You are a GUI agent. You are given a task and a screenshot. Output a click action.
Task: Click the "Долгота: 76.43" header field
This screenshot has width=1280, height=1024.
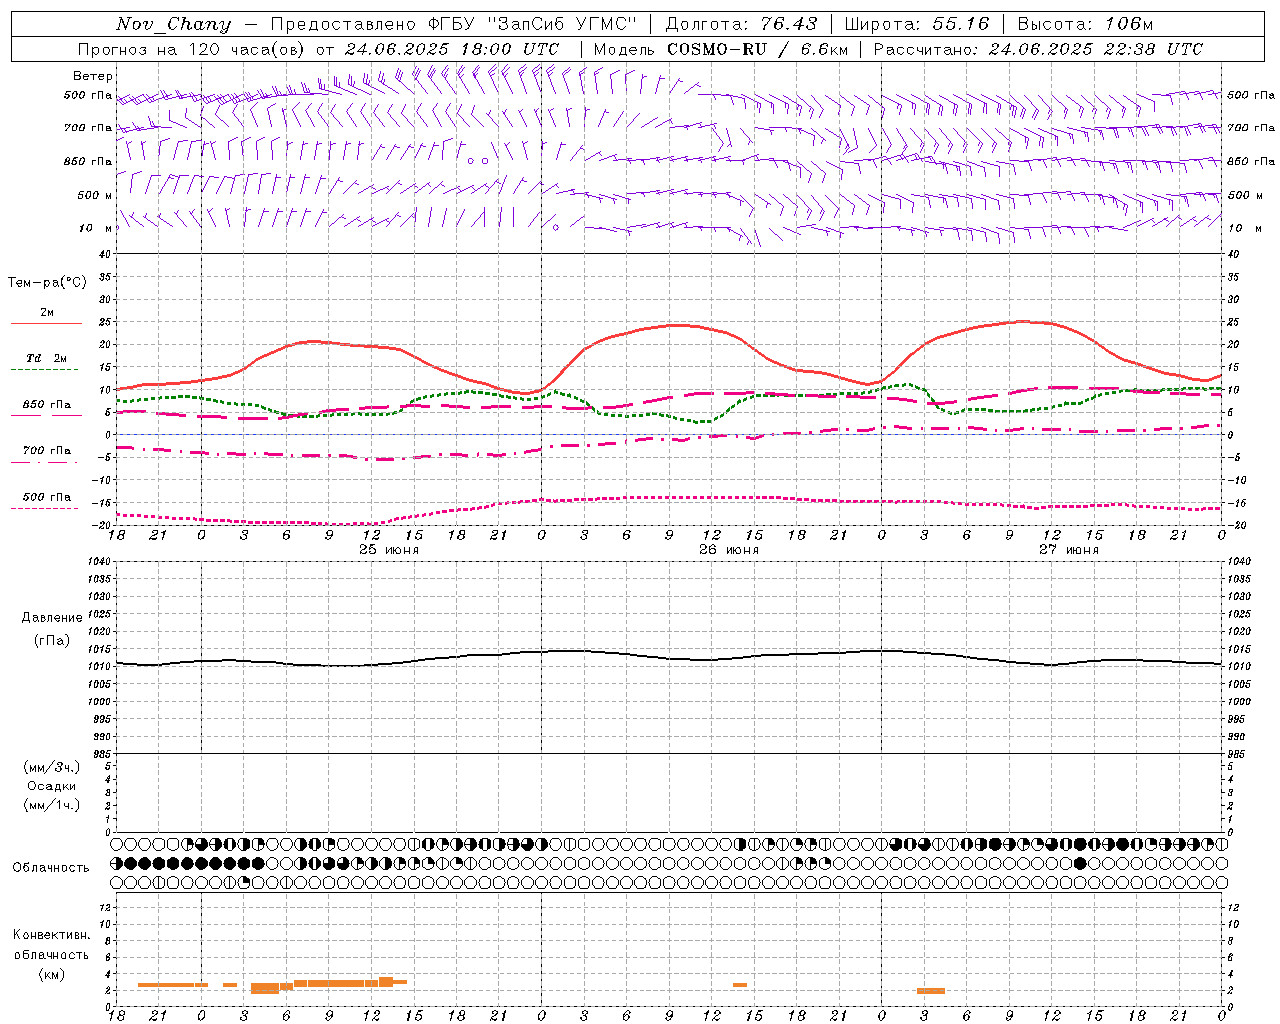coord(741,24)
